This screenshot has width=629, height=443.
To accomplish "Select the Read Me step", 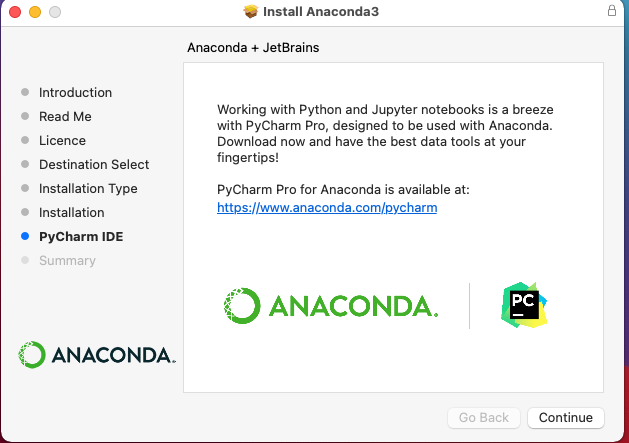I will [65, 117].
